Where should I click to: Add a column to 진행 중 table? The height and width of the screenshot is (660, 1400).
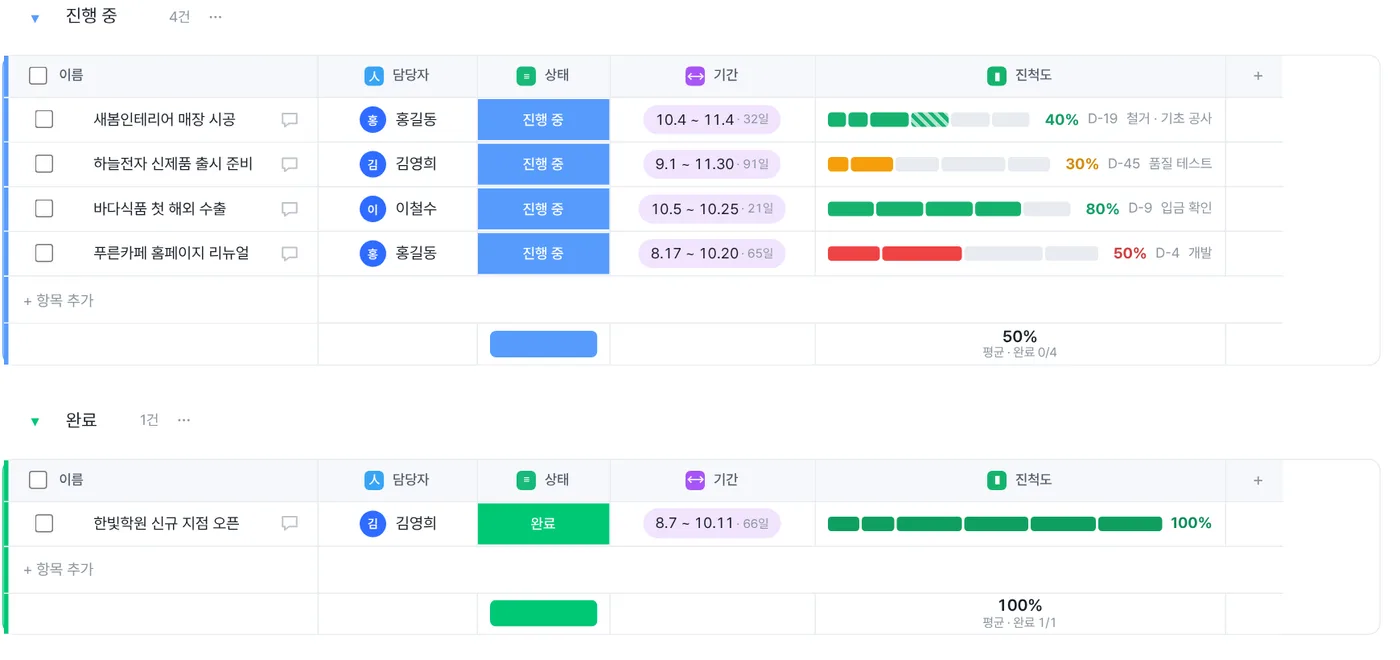(1258, 76)
